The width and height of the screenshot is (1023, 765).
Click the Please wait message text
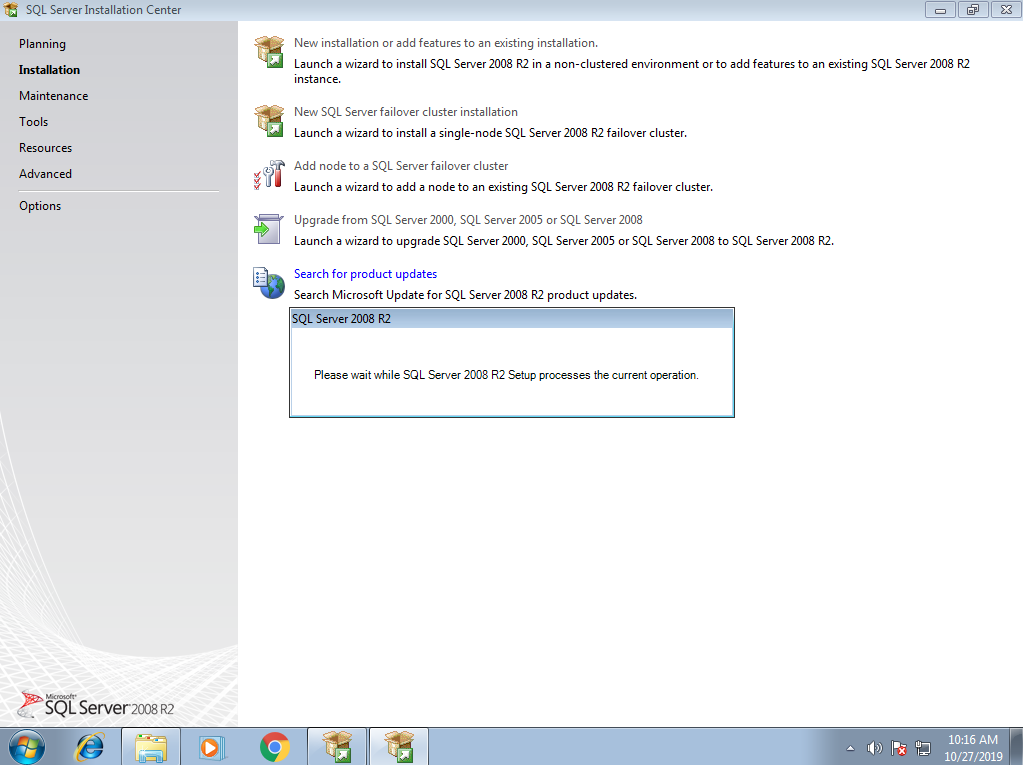(506, 375)
